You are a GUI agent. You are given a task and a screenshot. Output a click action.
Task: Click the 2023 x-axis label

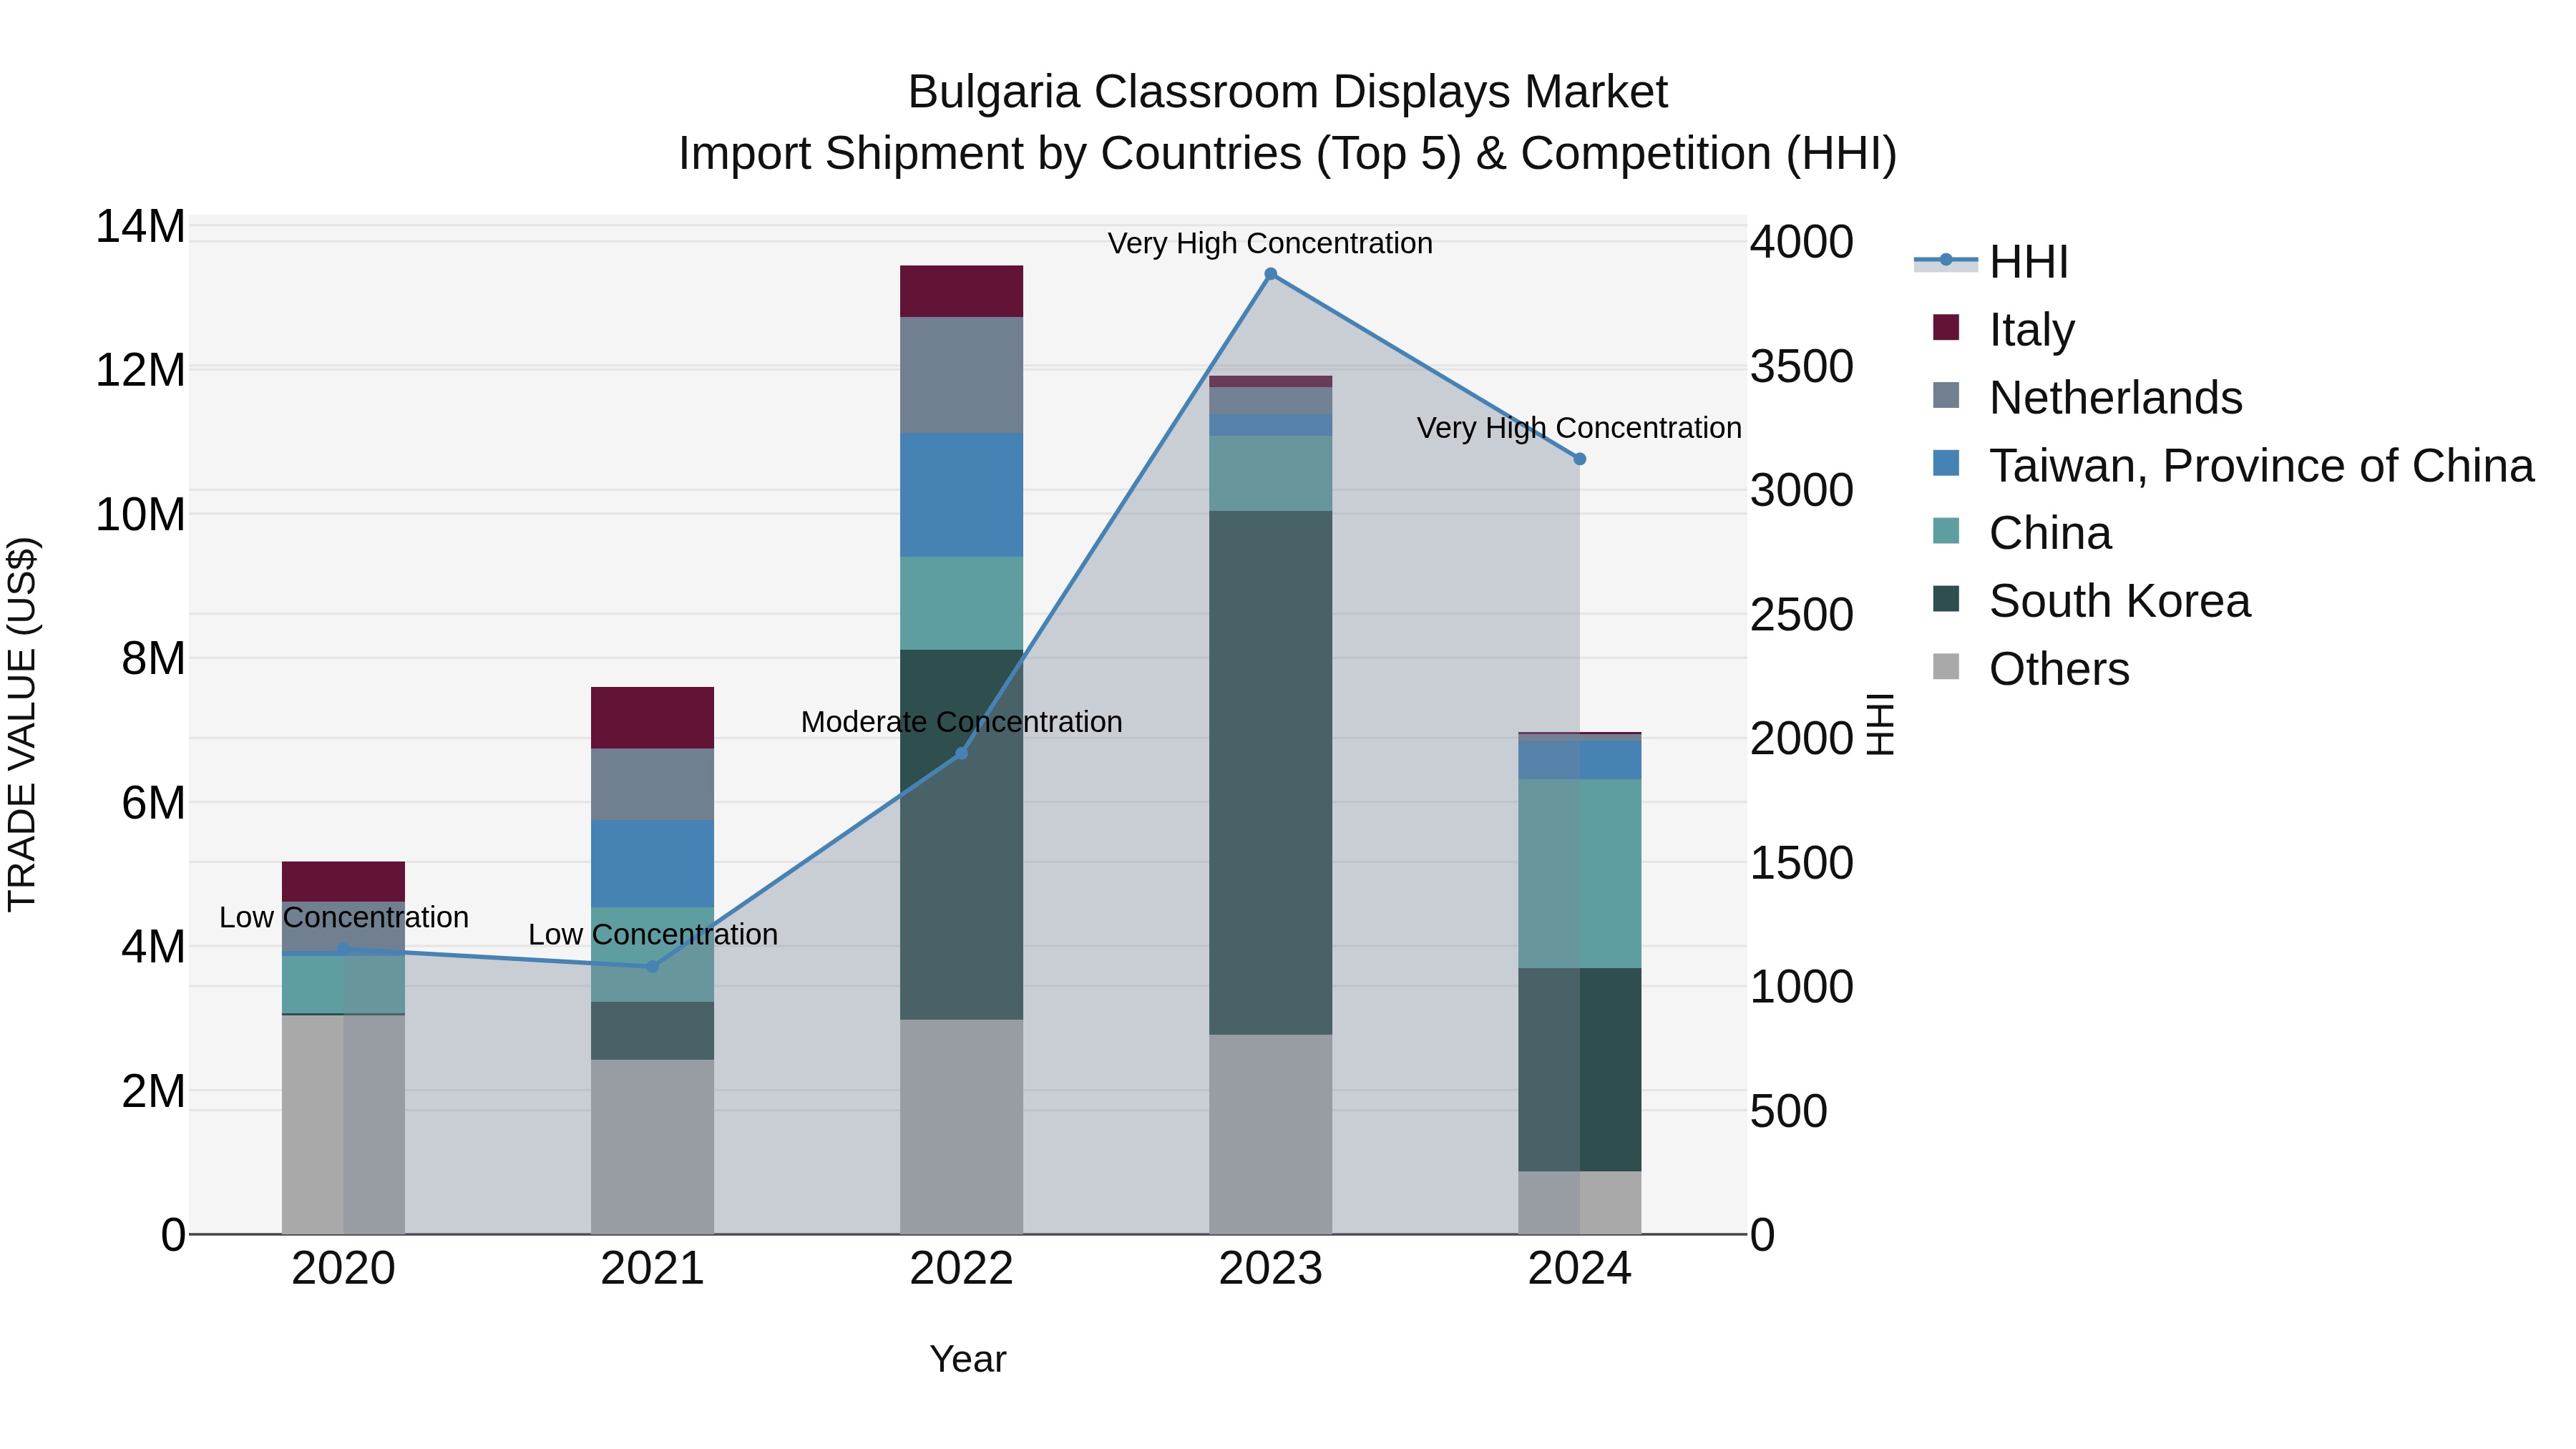coord(1271,1269)
